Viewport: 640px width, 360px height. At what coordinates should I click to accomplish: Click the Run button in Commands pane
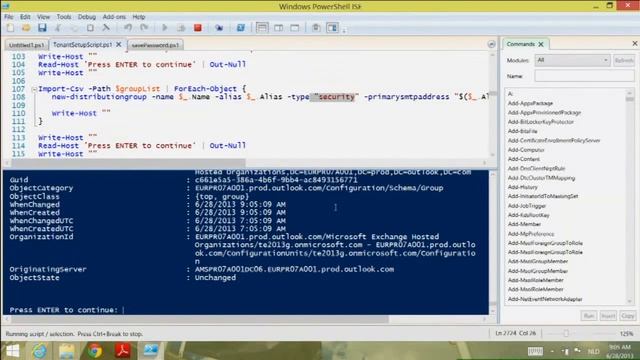tap(589, 316)
